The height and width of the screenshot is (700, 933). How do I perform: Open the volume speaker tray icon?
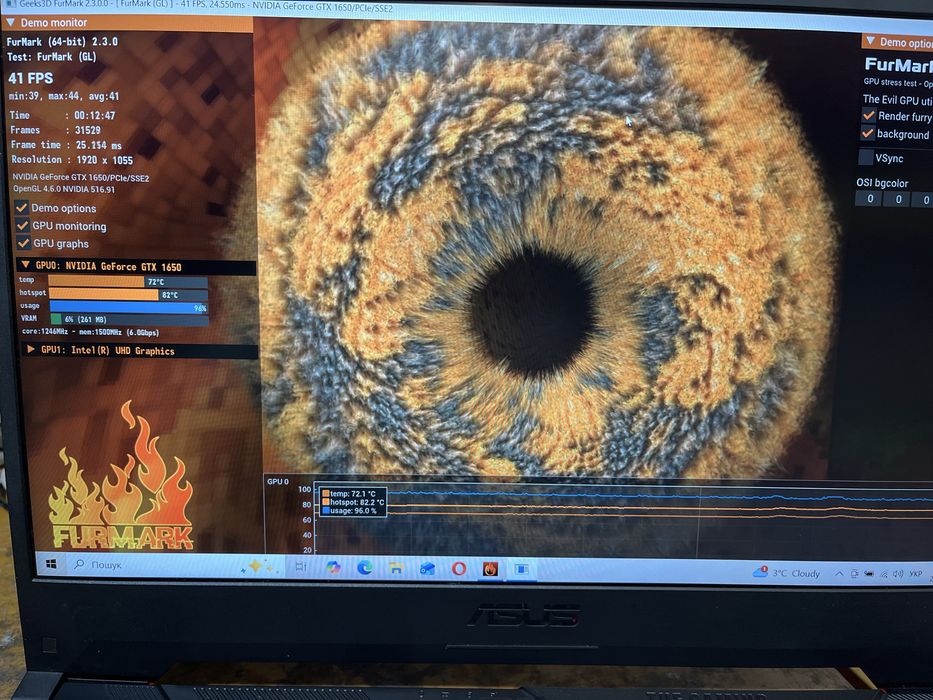point(898,574)
